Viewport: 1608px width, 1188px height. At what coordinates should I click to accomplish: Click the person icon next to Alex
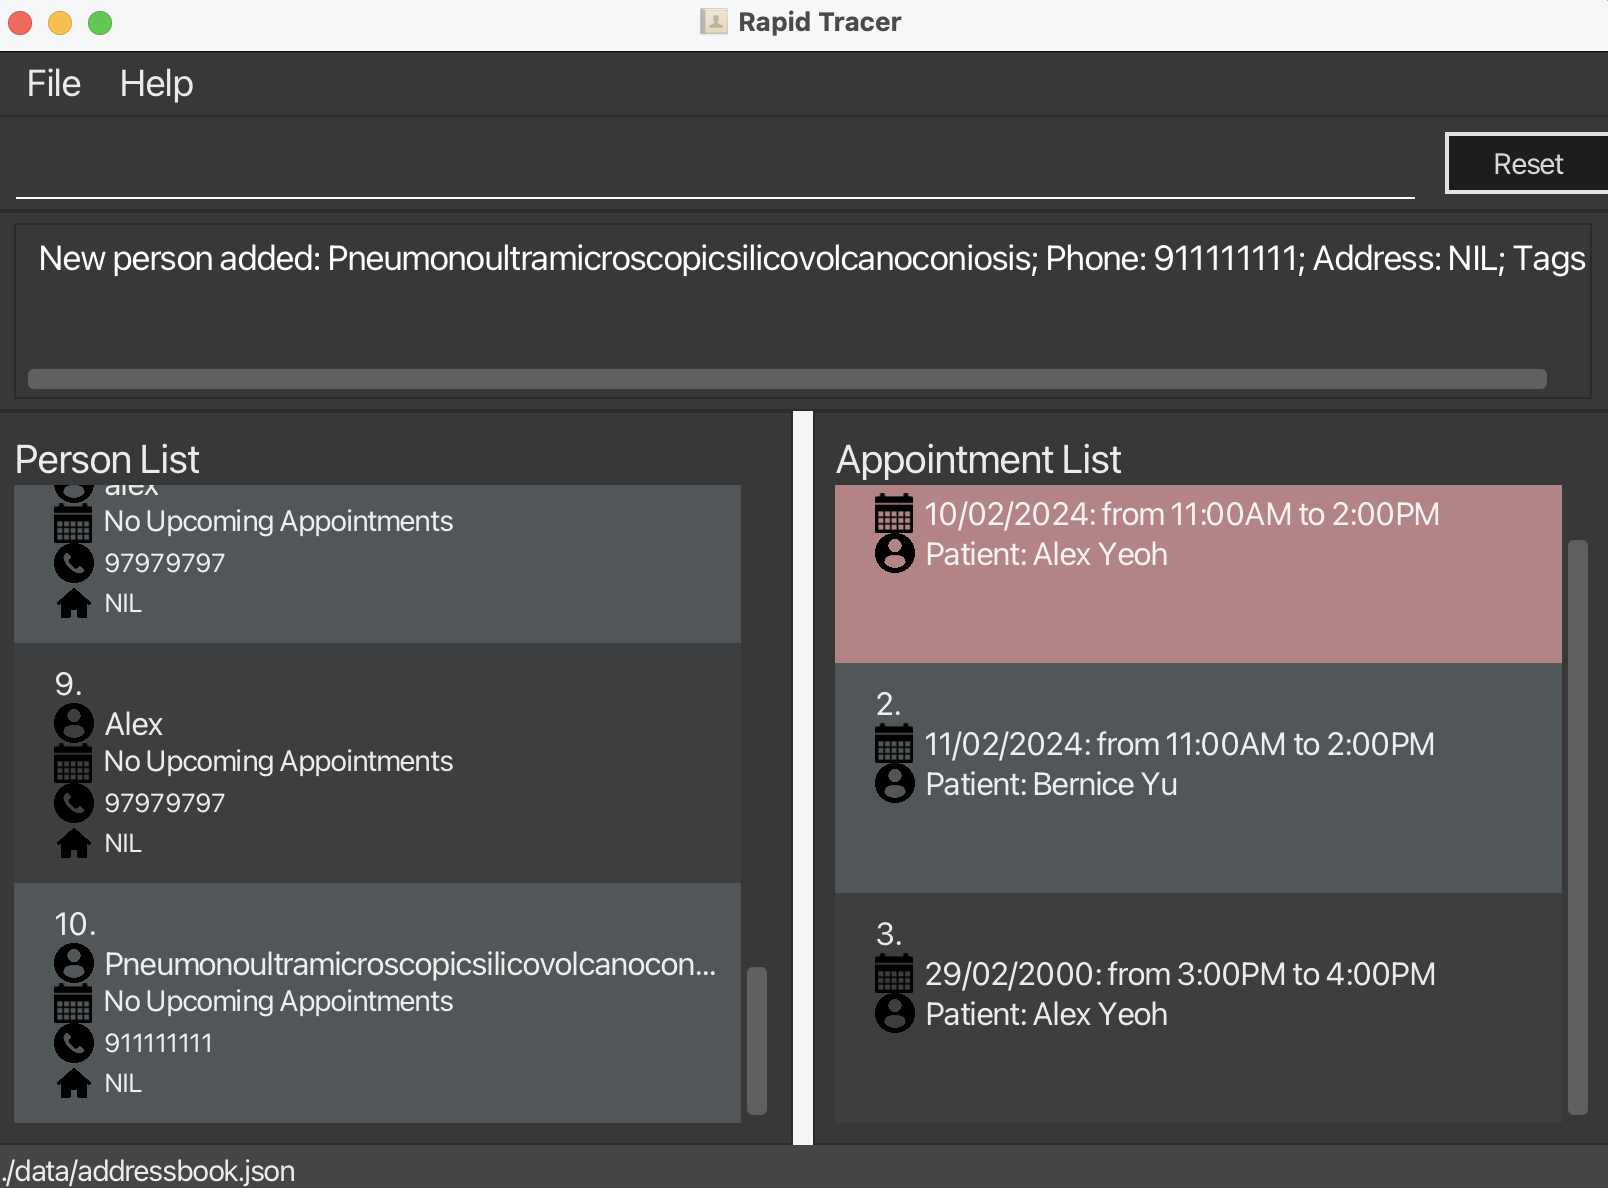[74, 723]
